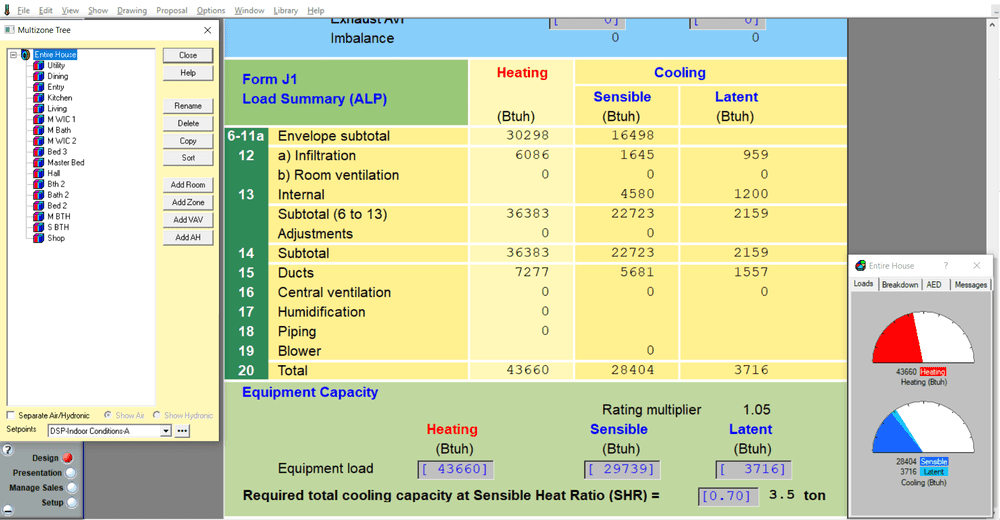Screen dimensions: 1000x520
Task: Select the Setup mode radio indicator
Action: click(x=71, y=503)
